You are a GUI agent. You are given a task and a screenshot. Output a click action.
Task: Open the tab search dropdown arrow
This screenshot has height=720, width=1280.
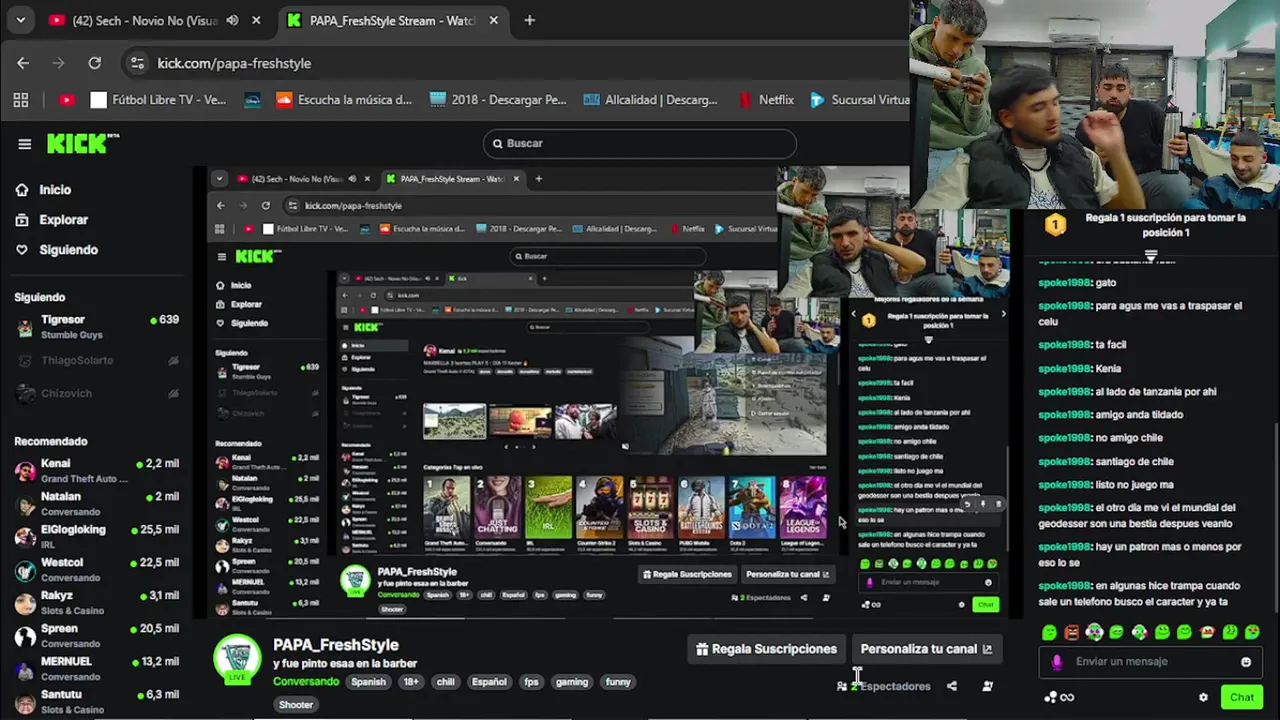tap(20, 20)
